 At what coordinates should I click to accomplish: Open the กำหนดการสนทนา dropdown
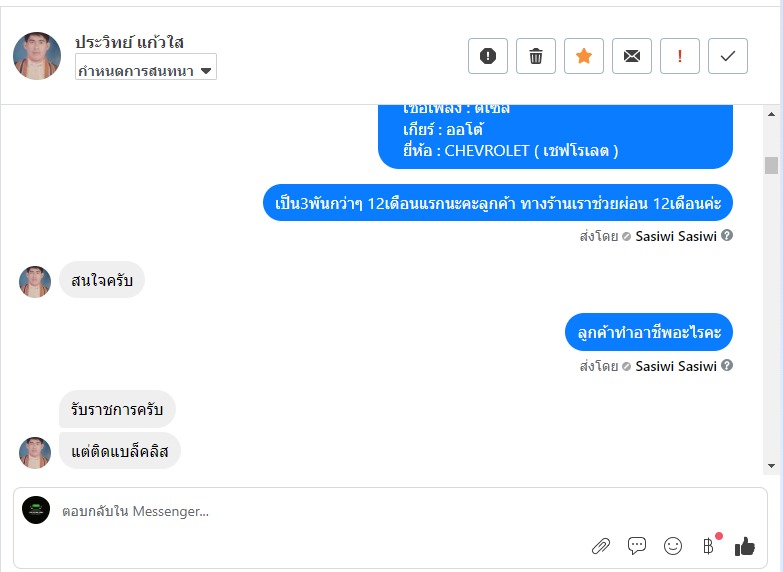click(x=145, y=70)
